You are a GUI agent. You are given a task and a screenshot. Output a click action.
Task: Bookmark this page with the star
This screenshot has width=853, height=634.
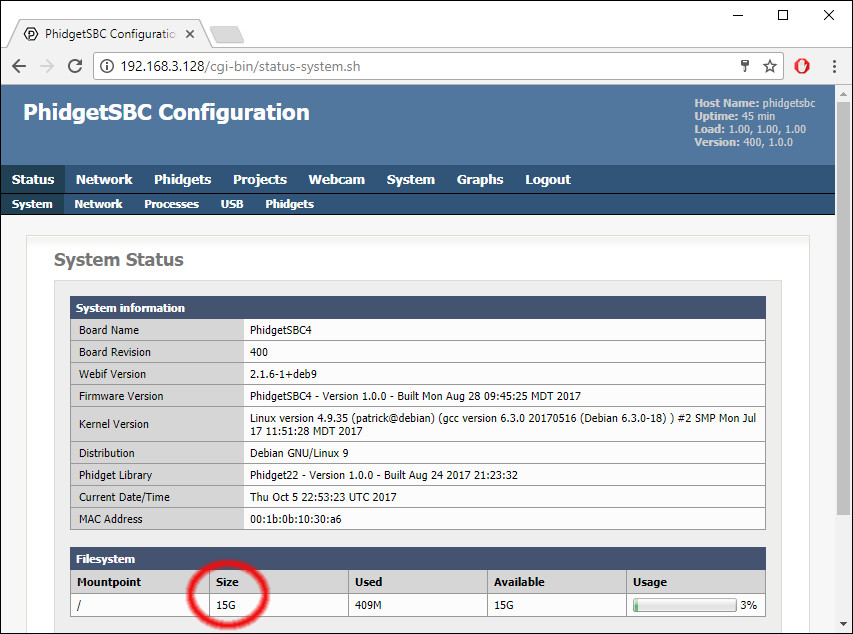tap(770, 66)
